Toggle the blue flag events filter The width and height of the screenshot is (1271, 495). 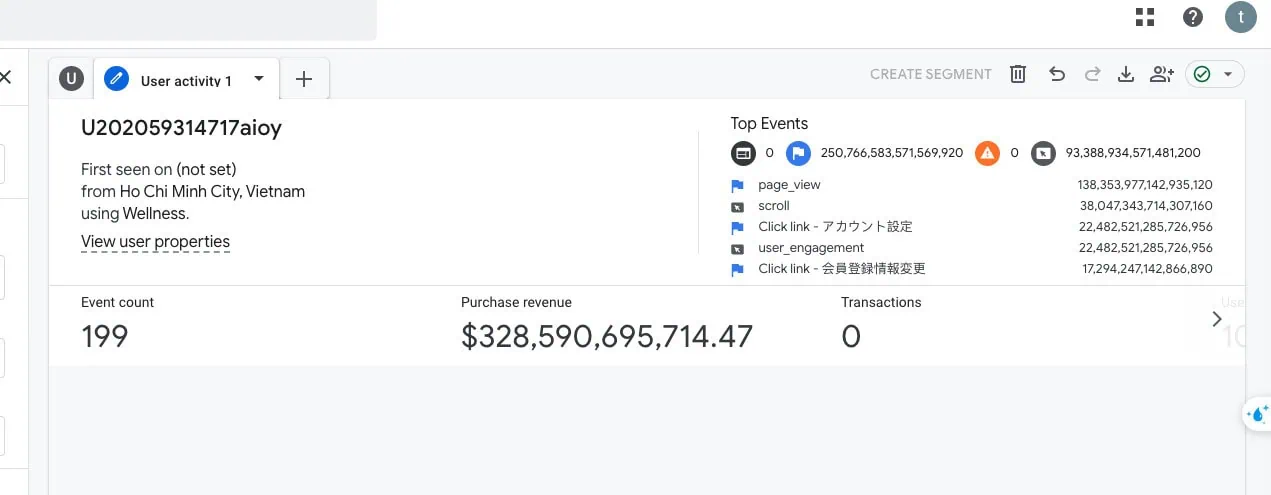[x=797, y=153]
